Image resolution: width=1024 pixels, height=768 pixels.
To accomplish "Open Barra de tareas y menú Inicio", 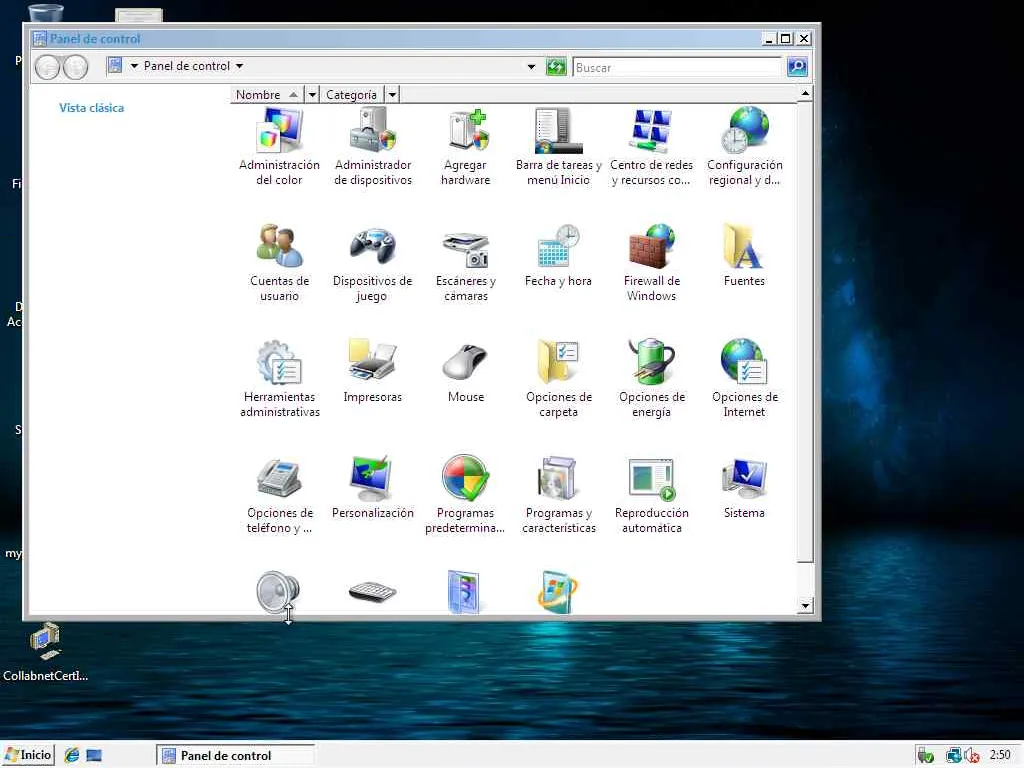I will click(x=558, y=147).
